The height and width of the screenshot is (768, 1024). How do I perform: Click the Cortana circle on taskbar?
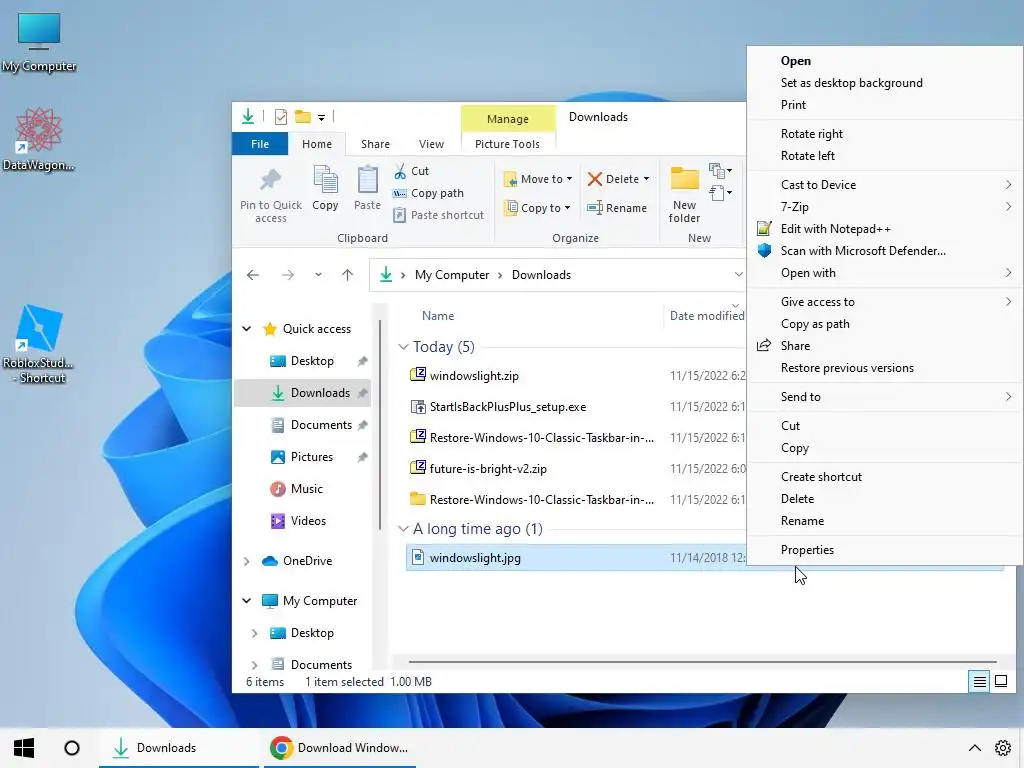(72, 748)
